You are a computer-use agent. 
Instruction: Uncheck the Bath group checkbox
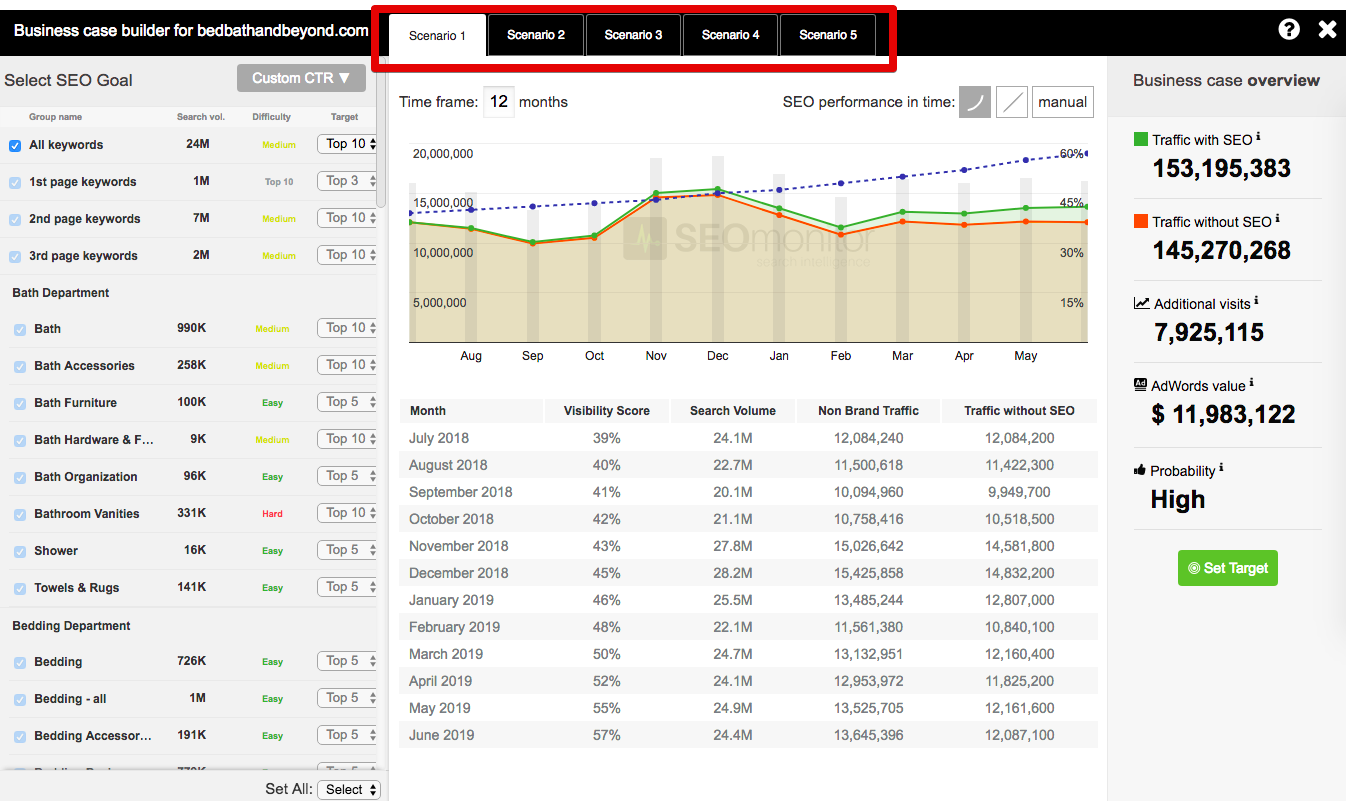click(20, 329)
